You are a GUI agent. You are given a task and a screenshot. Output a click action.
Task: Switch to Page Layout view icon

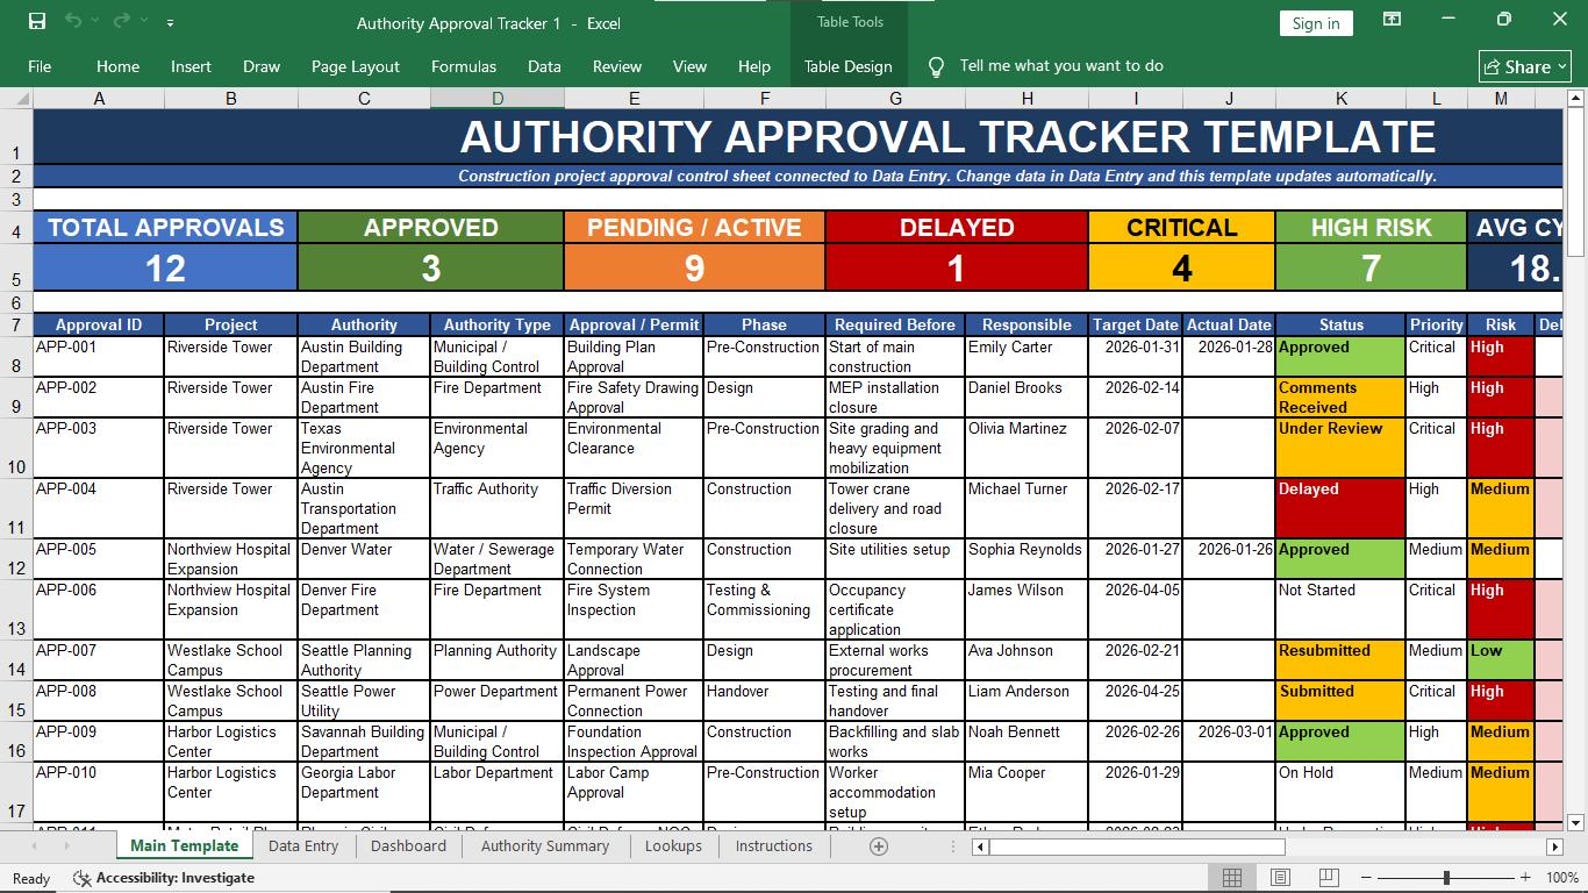click(x=1280, y=877)
